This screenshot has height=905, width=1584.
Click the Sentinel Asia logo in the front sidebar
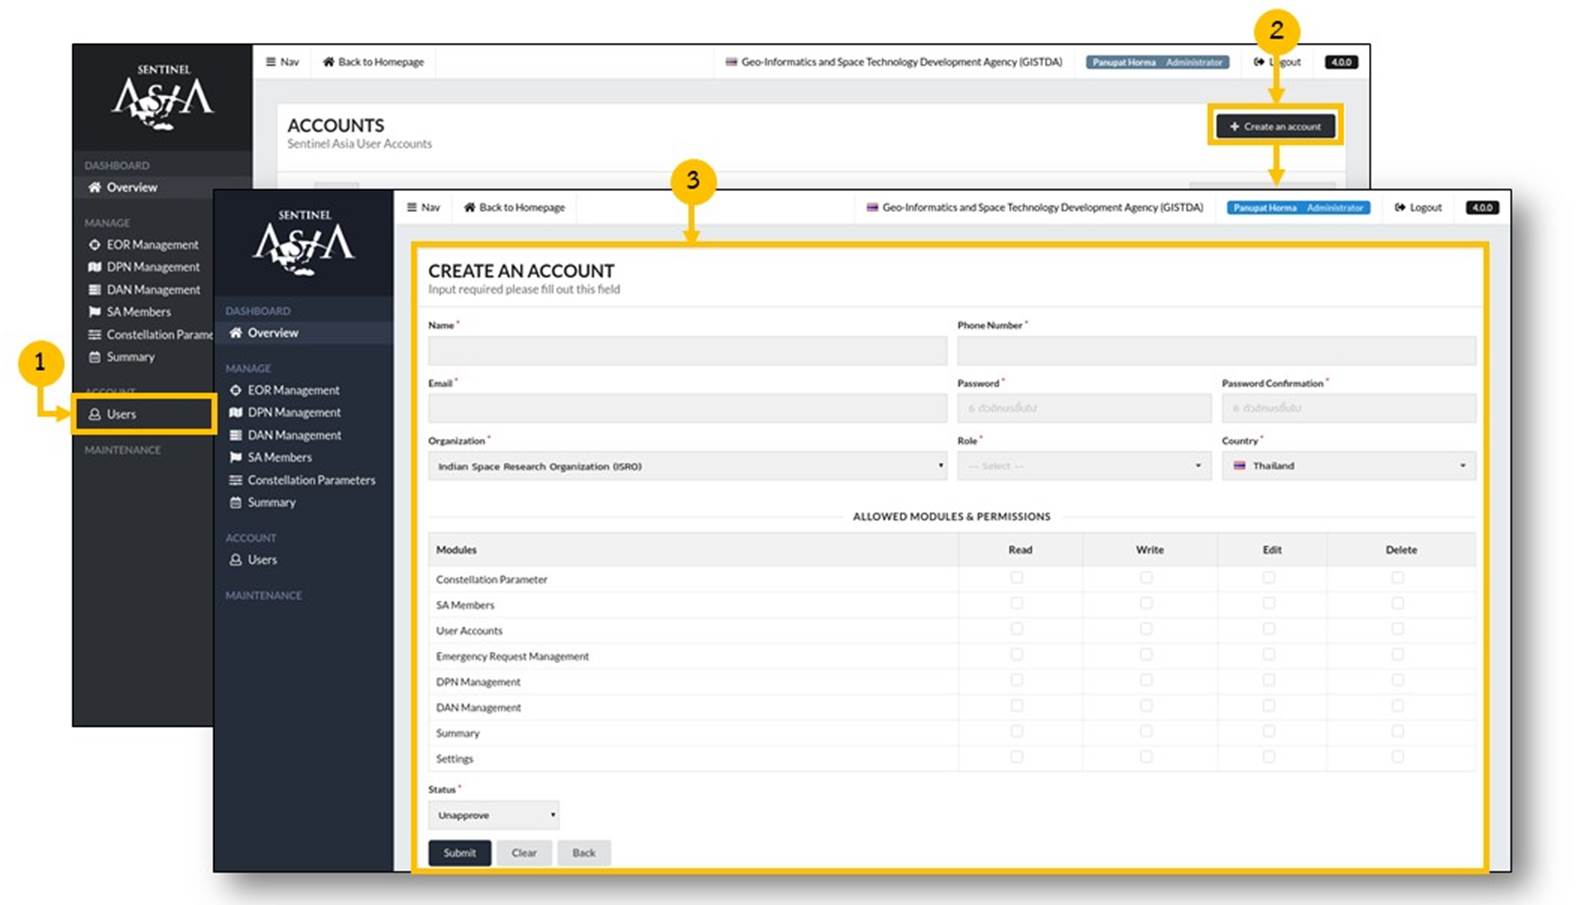[303, 243]
